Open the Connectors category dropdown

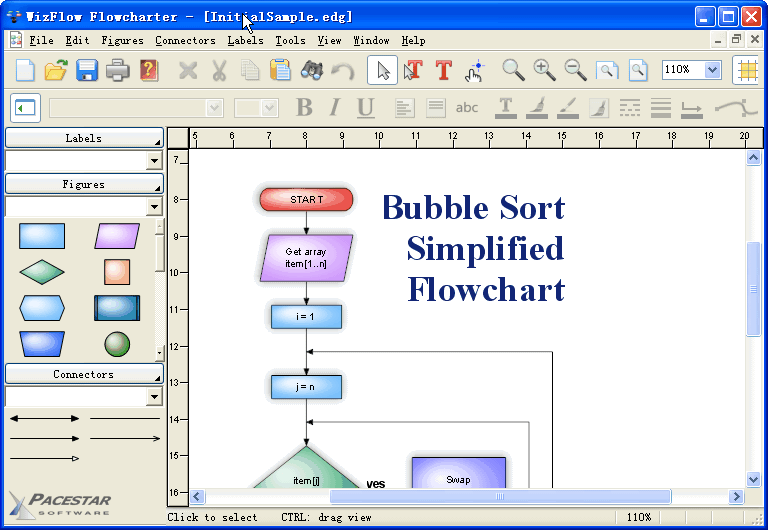pos(154,396)
